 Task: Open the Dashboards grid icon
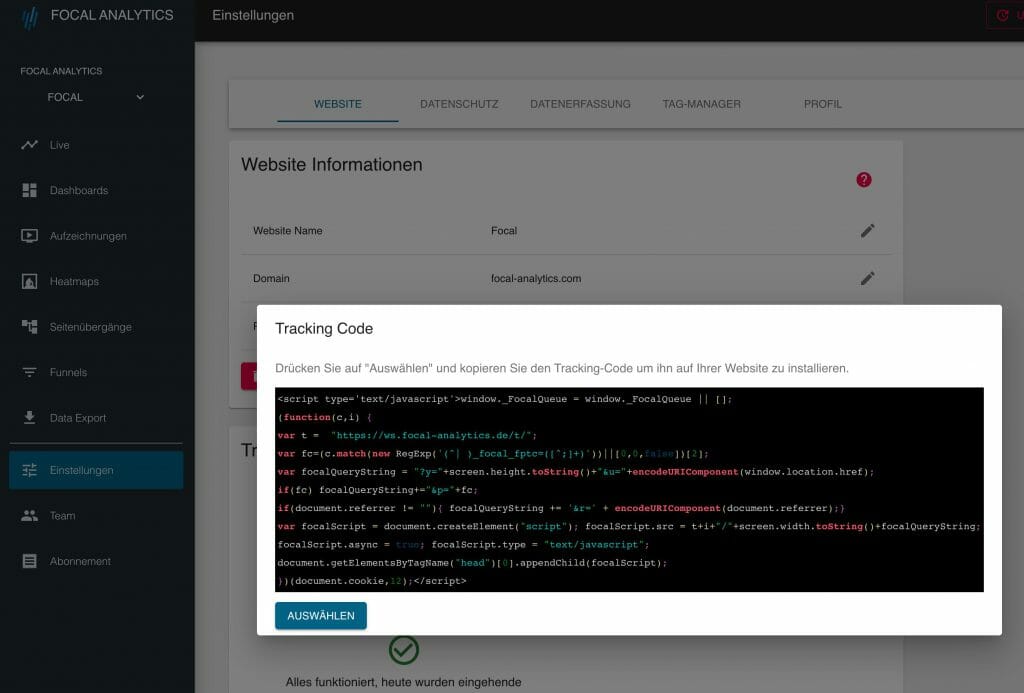pos(29,190)
